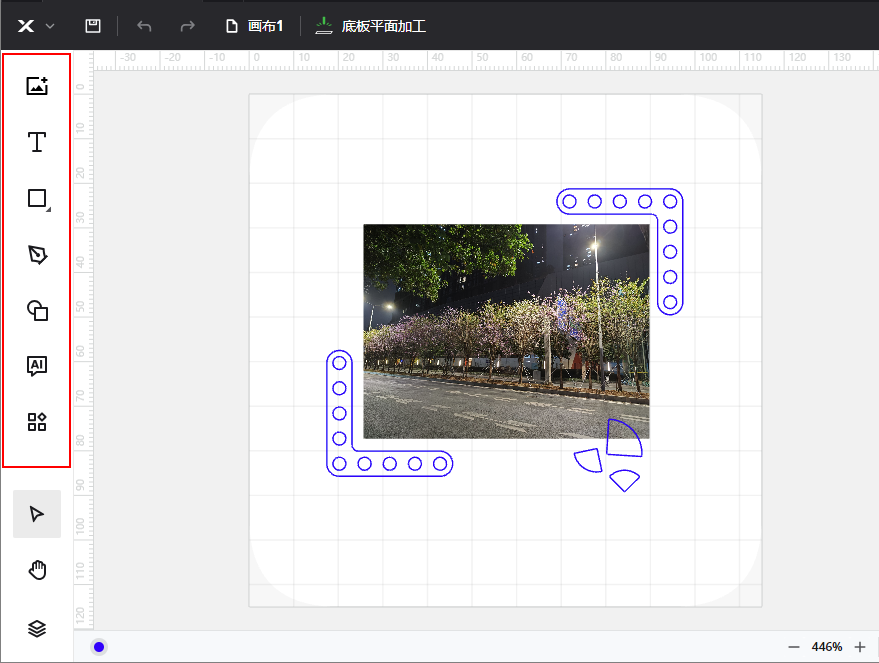Image resolution: width=879 pixels, height=663 pixels.
Task: Save the project with the disk icon
Action: pyautogui.click(x=93, y=26)
